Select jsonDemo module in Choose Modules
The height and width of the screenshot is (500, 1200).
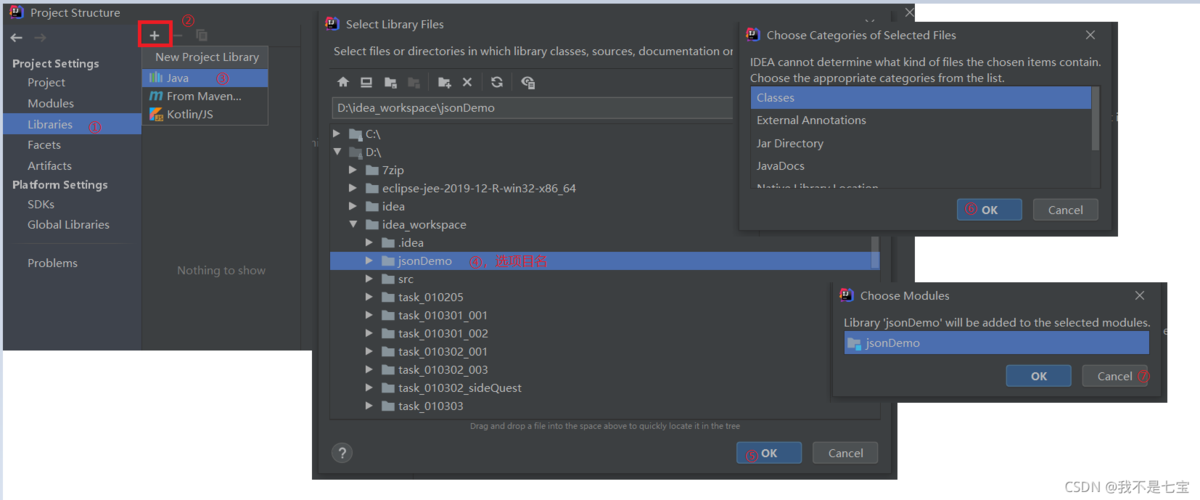pyautogui.click(x=996, y=343)
